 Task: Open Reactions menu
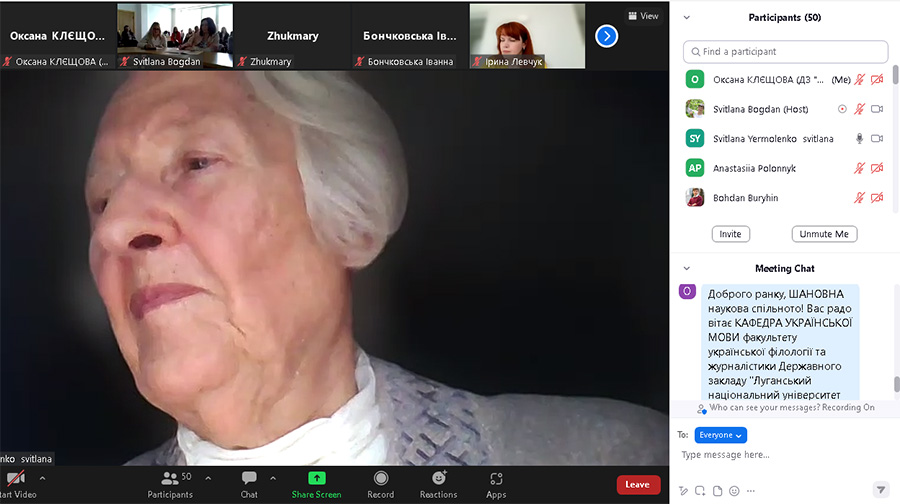coord(439,484)
